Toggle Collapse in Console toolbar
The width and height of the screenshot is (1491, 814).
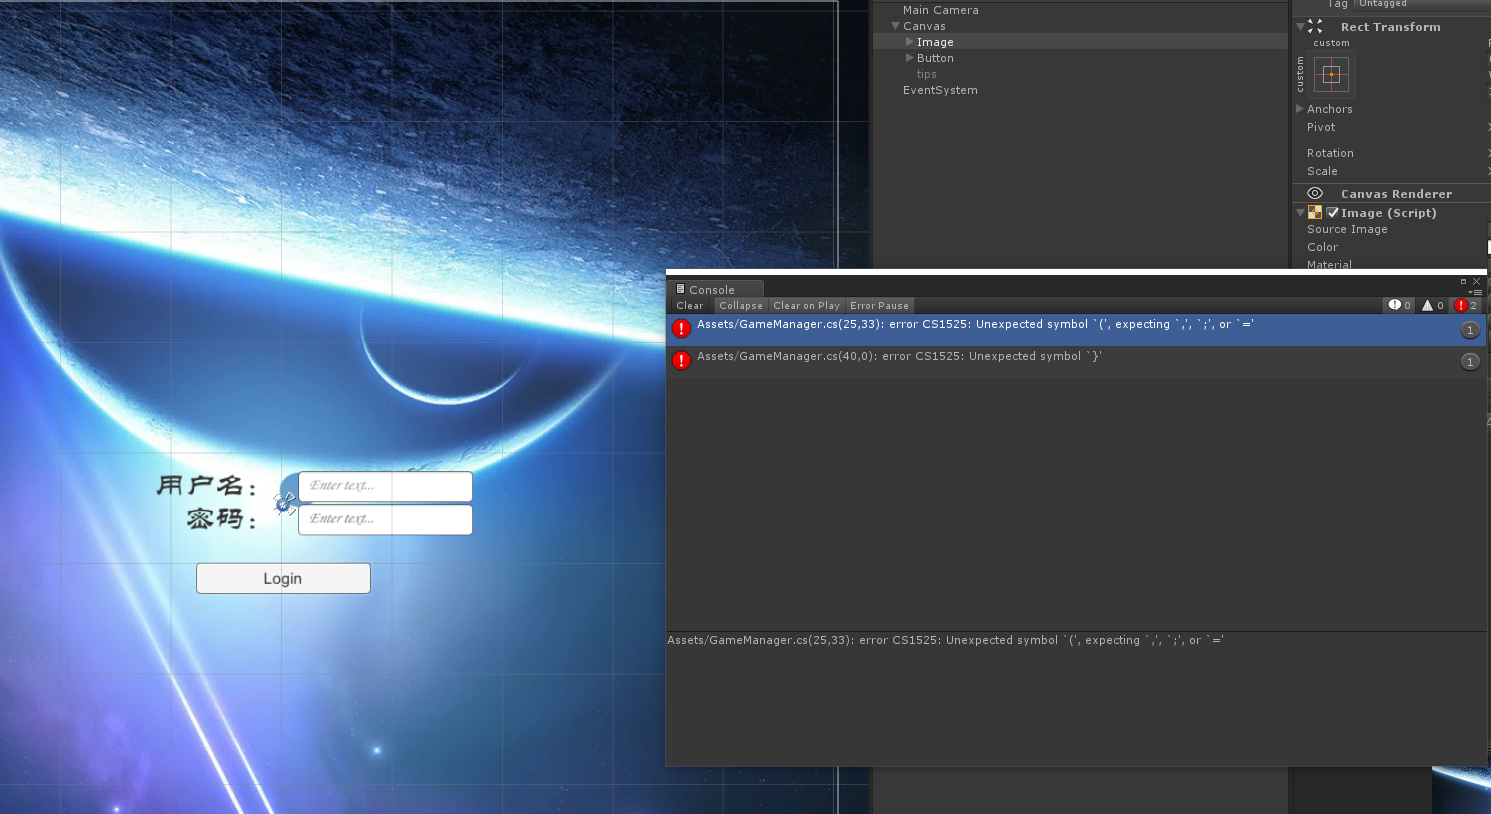741,306
